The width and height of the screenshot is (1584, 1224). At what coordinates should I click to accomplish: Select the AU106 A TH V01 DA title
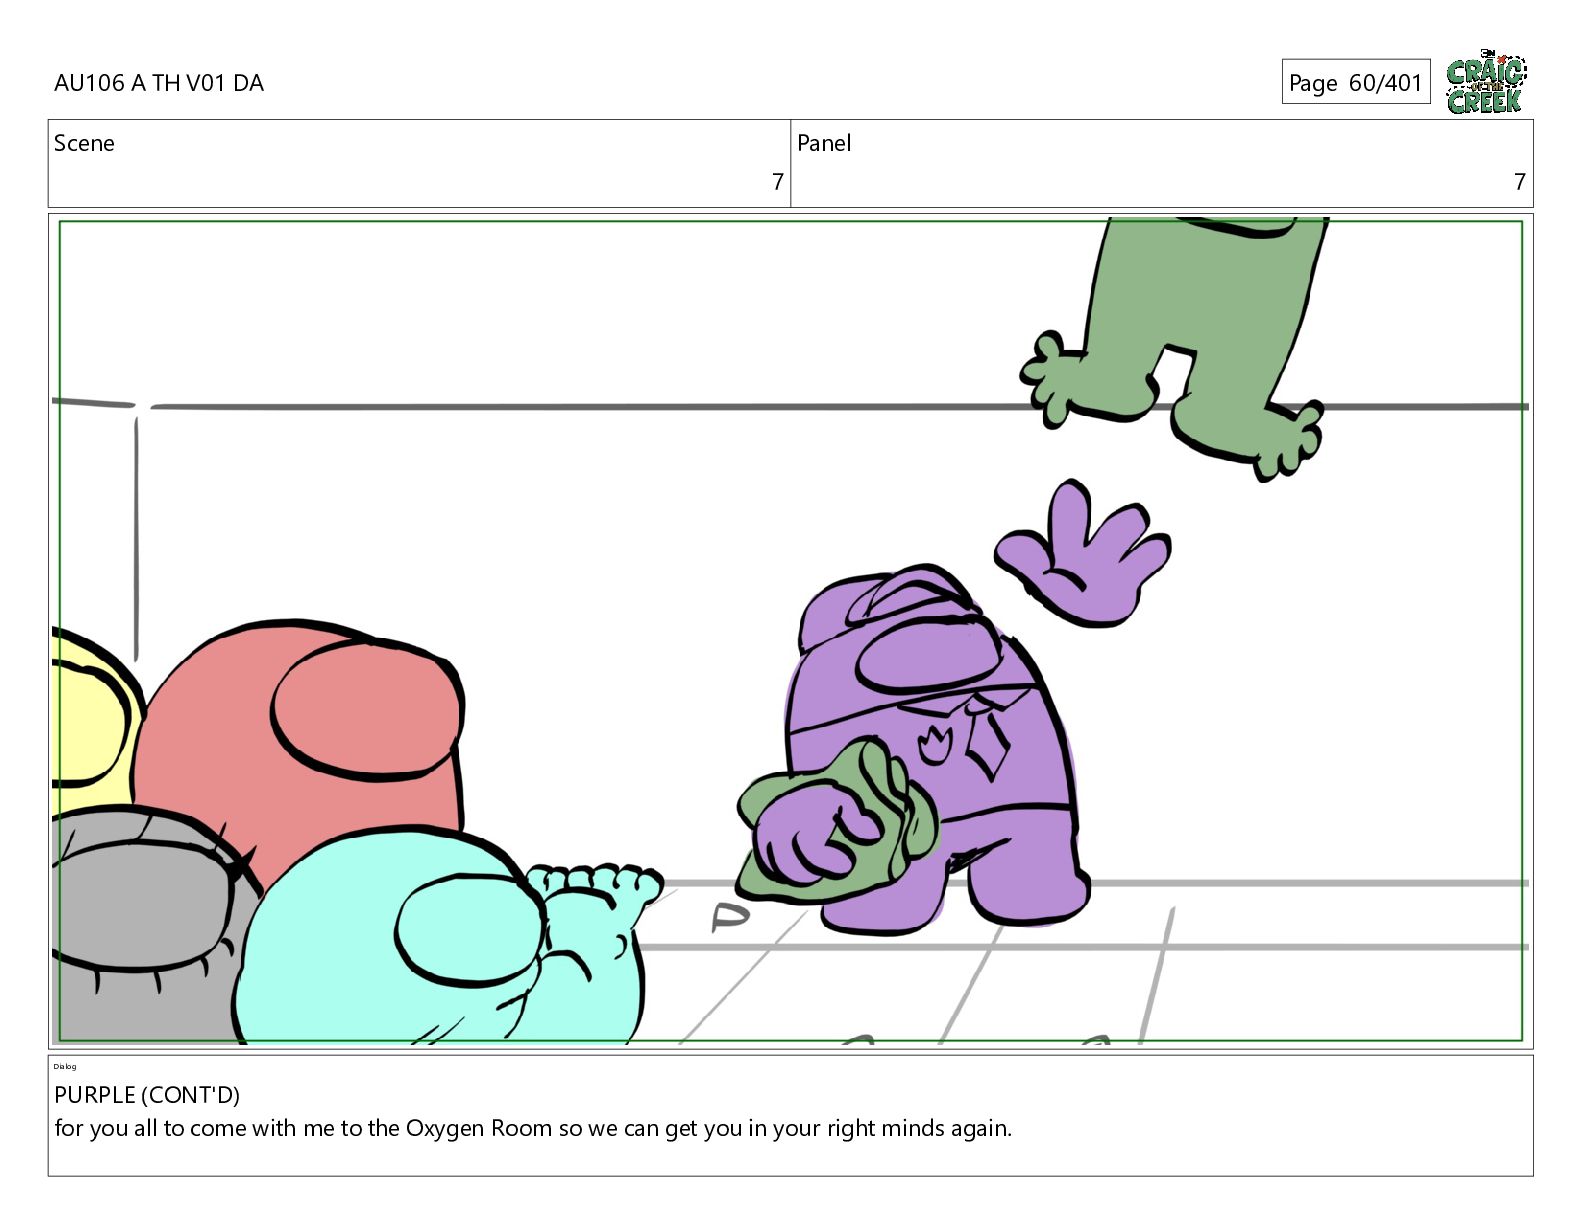pyautogui.click(x=159, y=83)
